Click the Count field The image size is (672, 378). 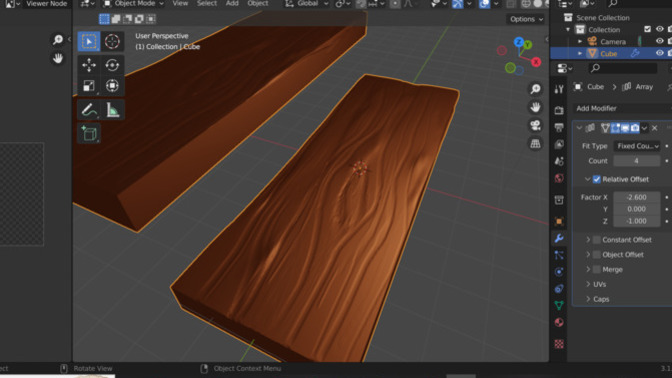click(637, 161)
